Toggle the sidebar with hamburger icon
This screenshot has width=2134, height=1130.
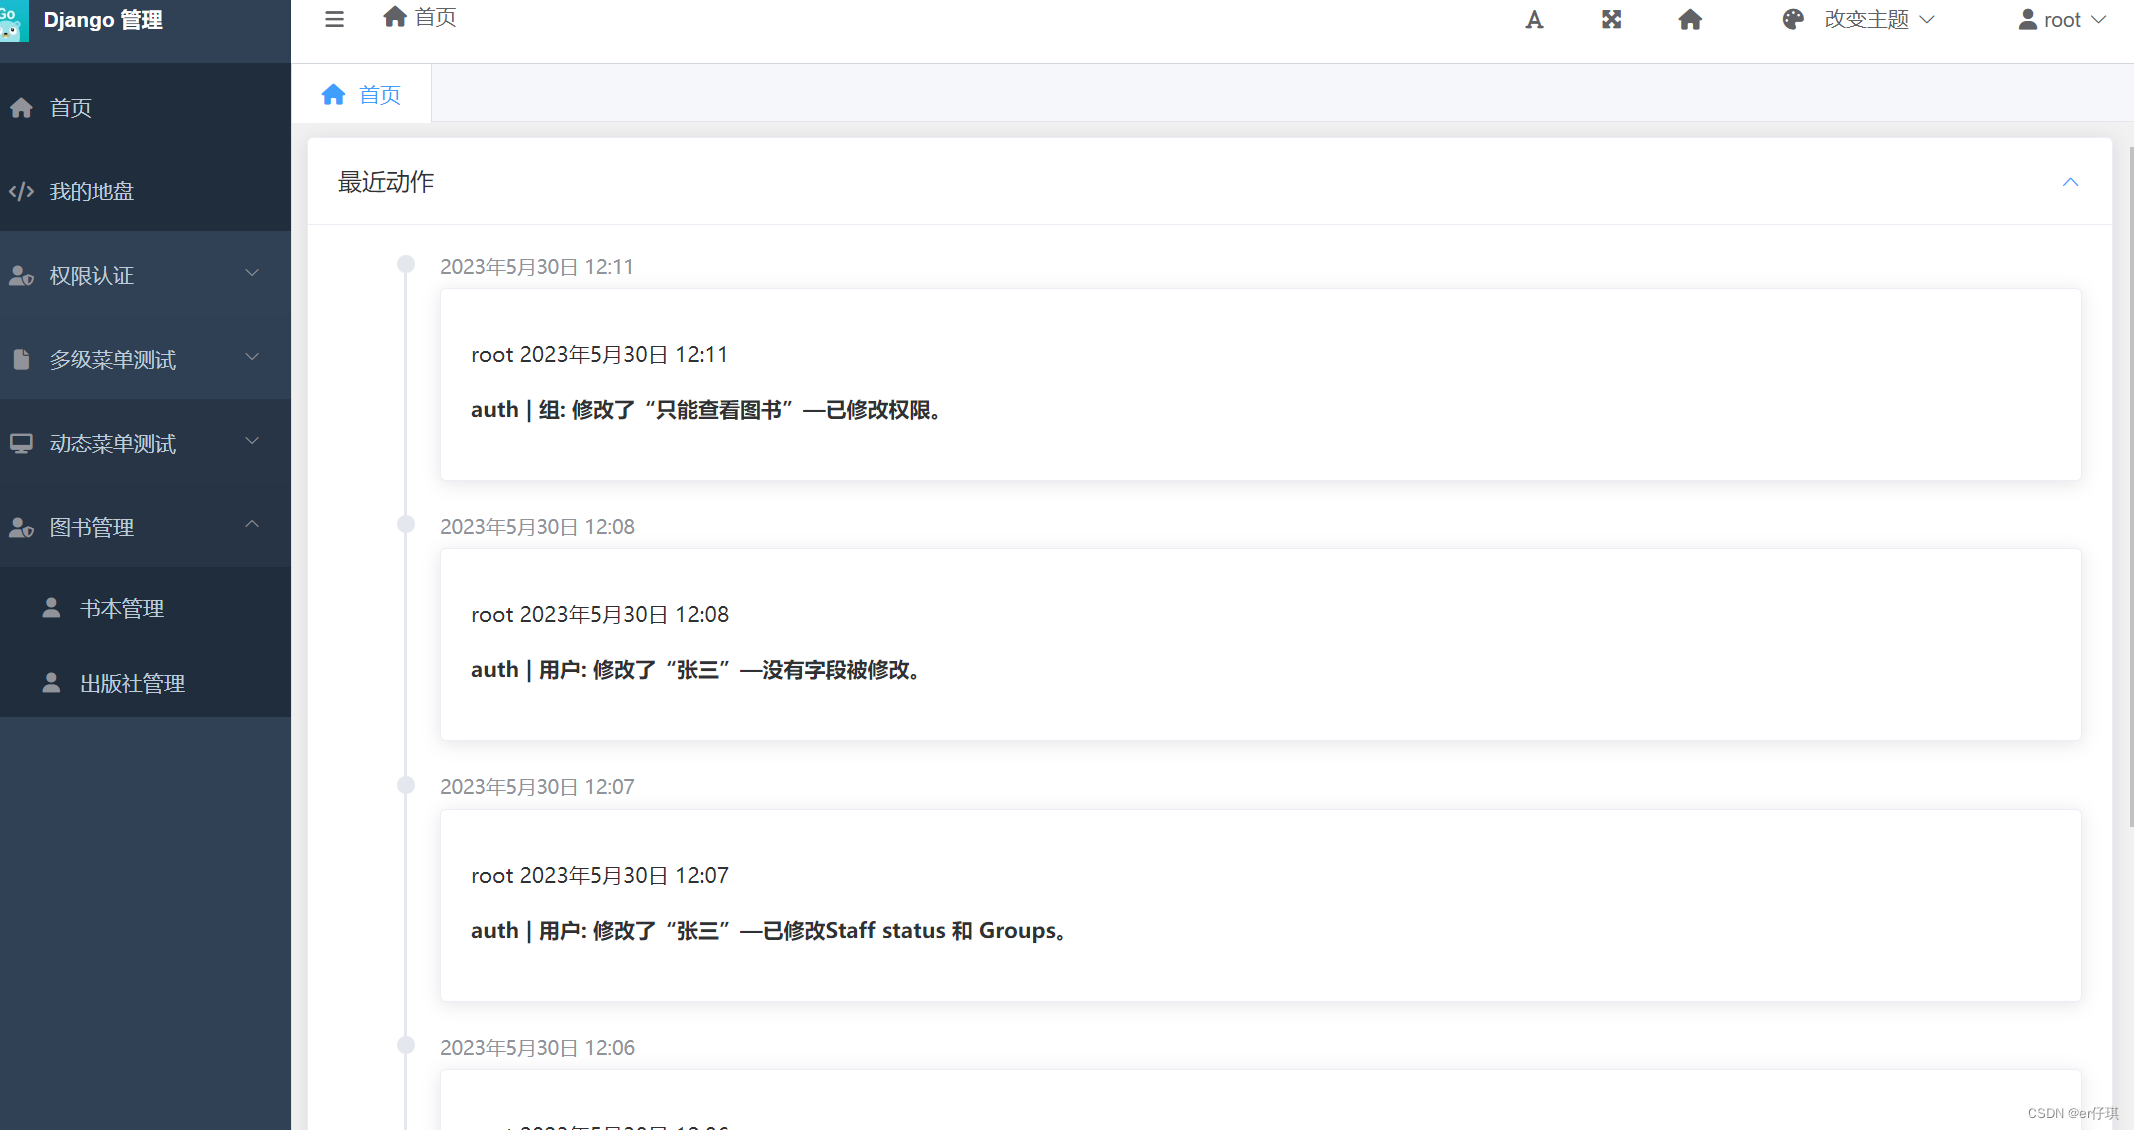[333, 19]
